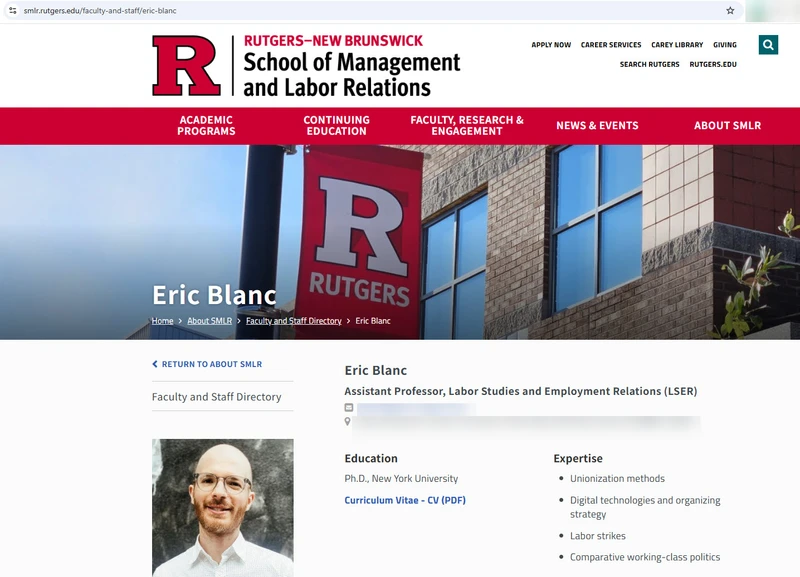Image resolution: width=800 pixels, height=577 pixels.
Task: Click 'Eric Blanc' current breadcrumb text
Action: click(x=373, y=321)
